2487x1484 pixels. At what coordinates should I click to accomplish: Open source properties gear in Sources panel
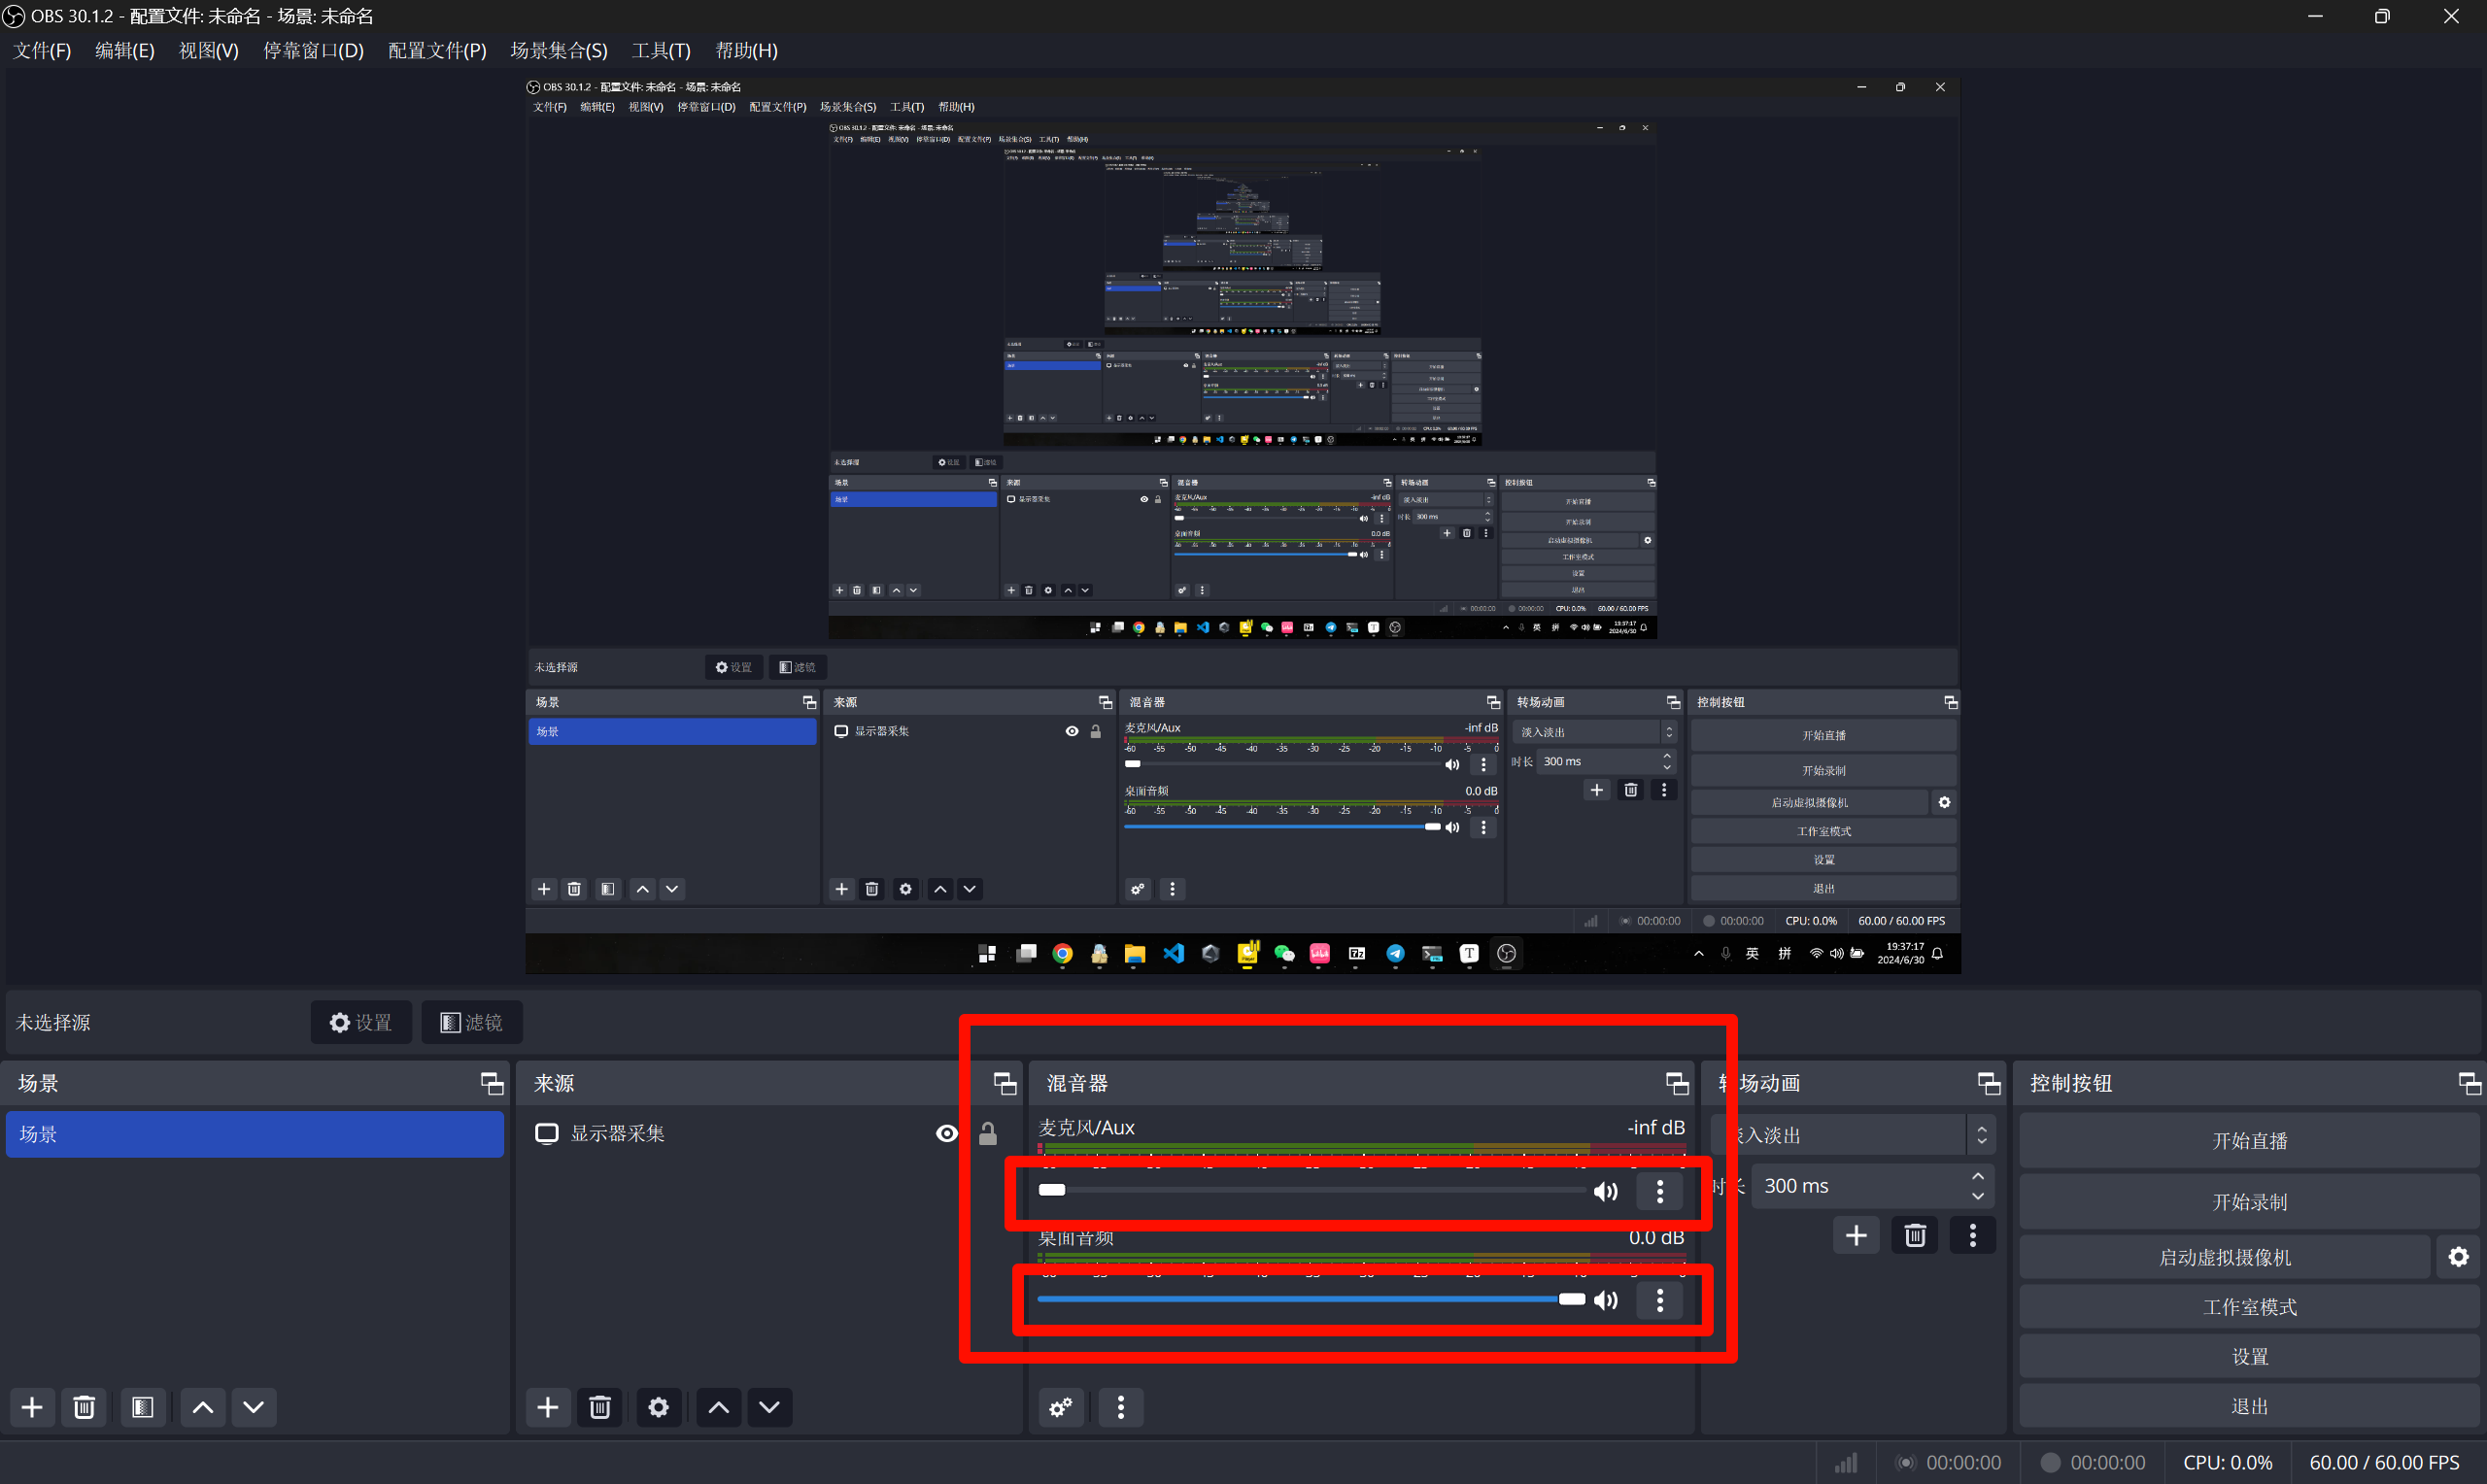click(658, 1407)
